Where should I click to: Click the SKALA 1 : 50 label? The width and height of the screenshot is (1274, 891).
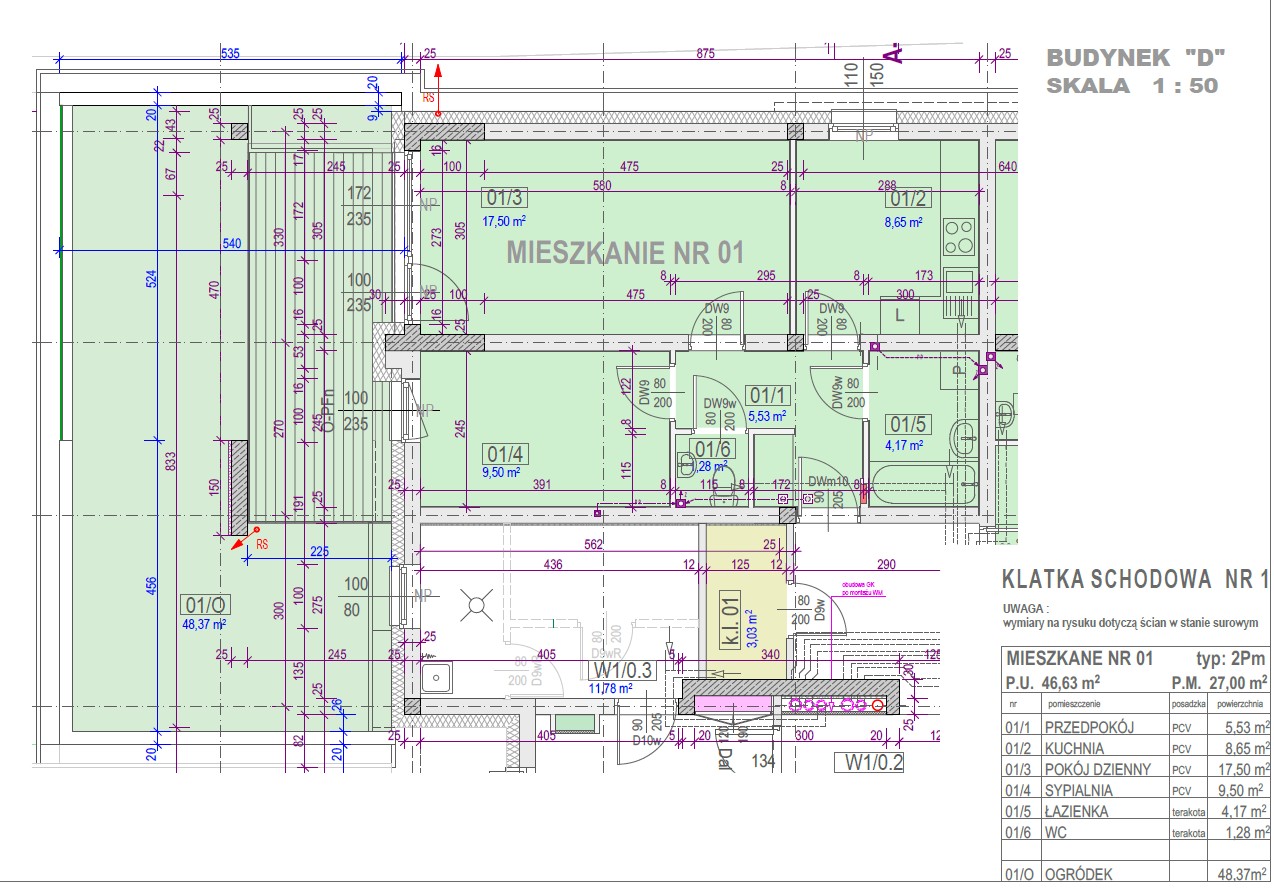click(1132, 86)
